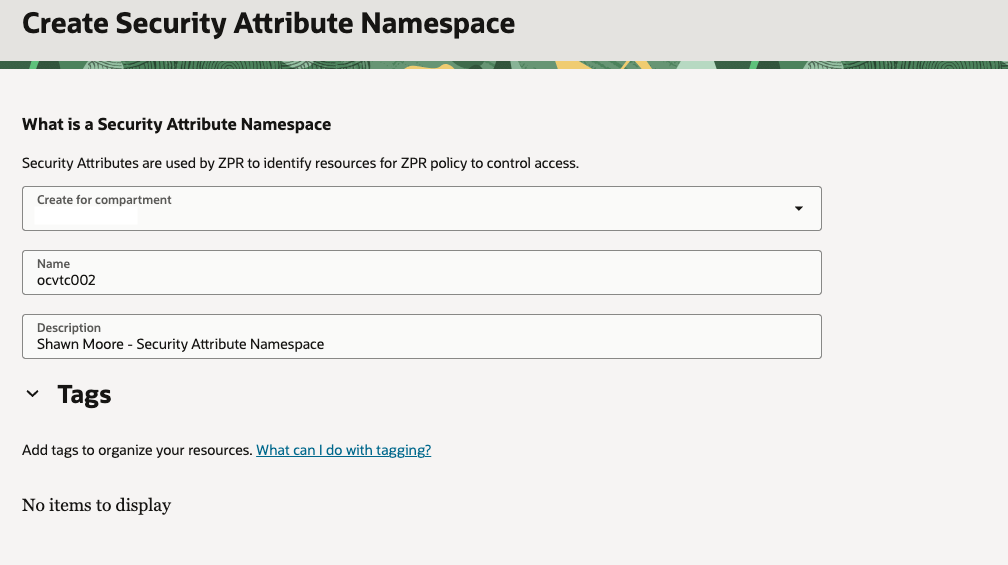Click the "Create for compartment" label

(104, 200)
